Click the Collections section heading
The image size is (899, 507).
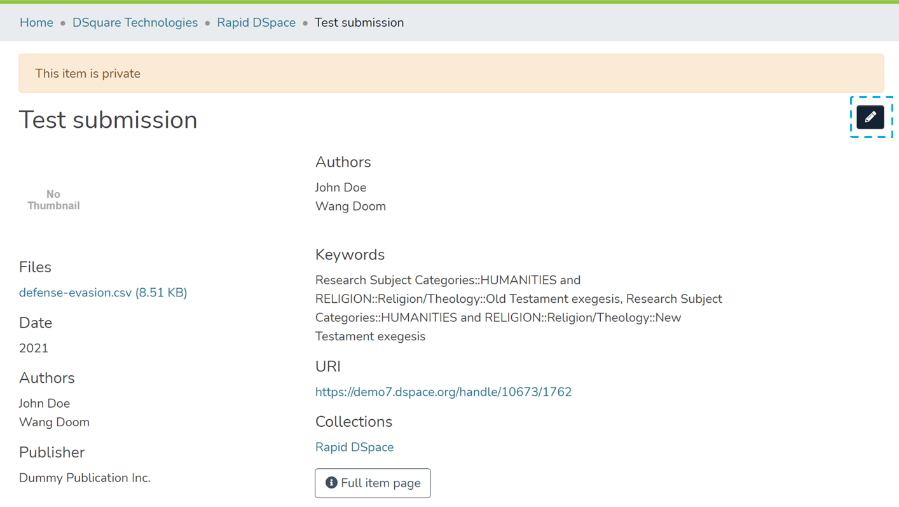353,422
